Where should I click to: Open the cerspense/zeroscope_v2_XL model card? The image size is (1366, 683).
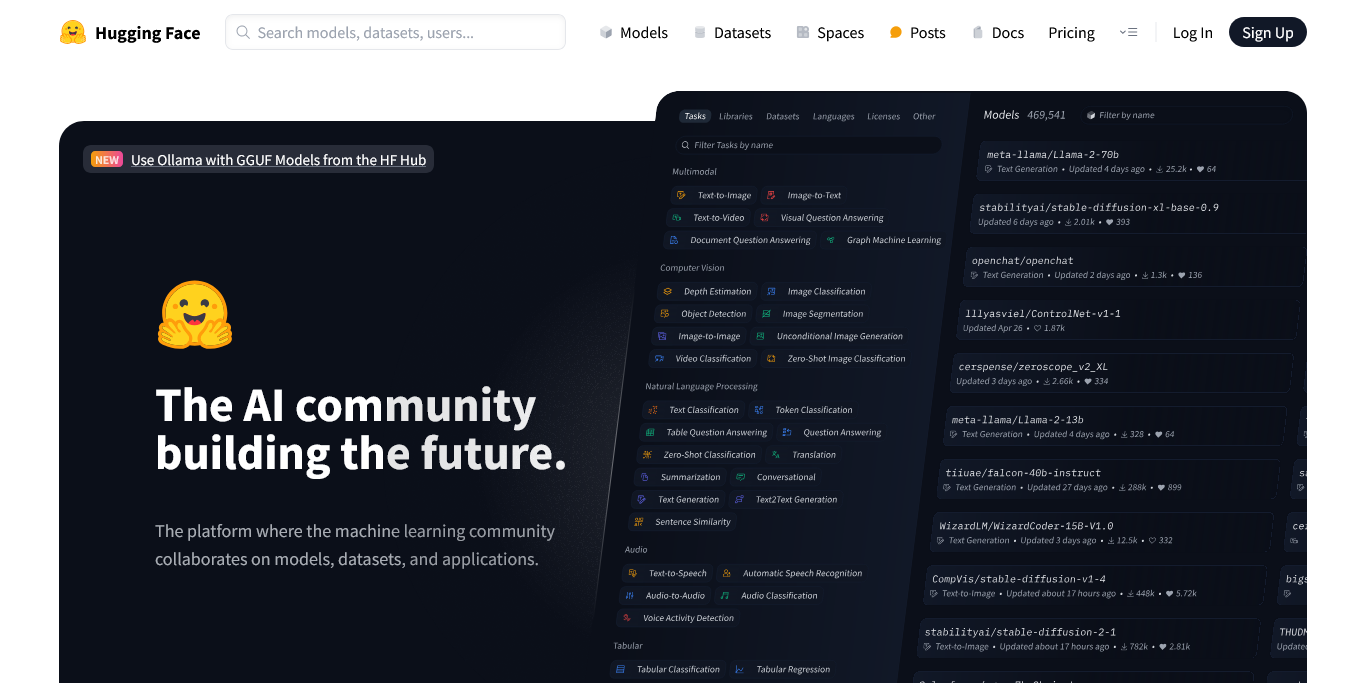pyautogui.click(x=1121, y=373)
